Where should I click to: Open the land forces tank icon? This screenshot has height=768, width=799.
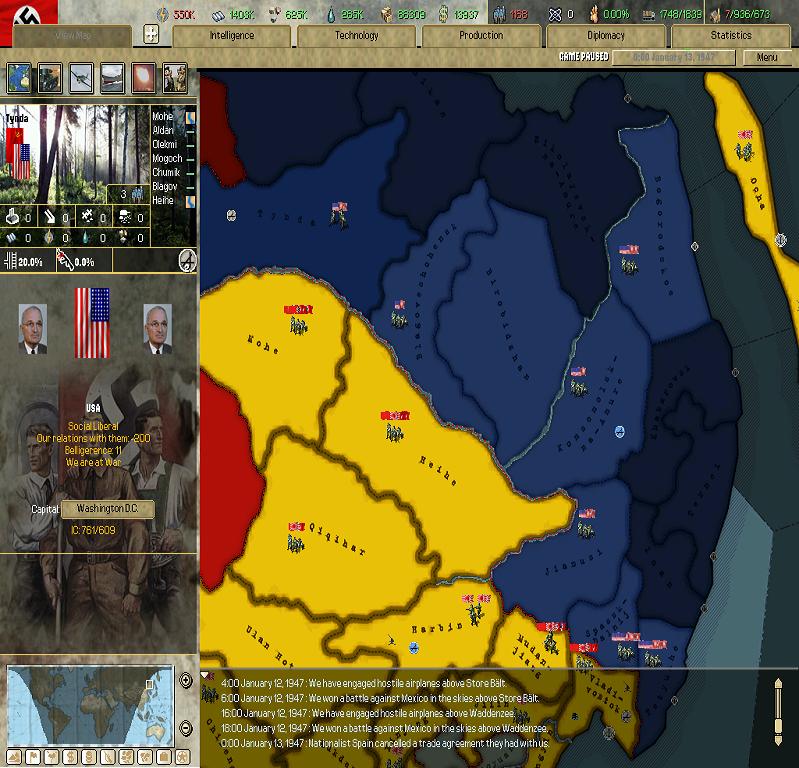coord(51,78)
